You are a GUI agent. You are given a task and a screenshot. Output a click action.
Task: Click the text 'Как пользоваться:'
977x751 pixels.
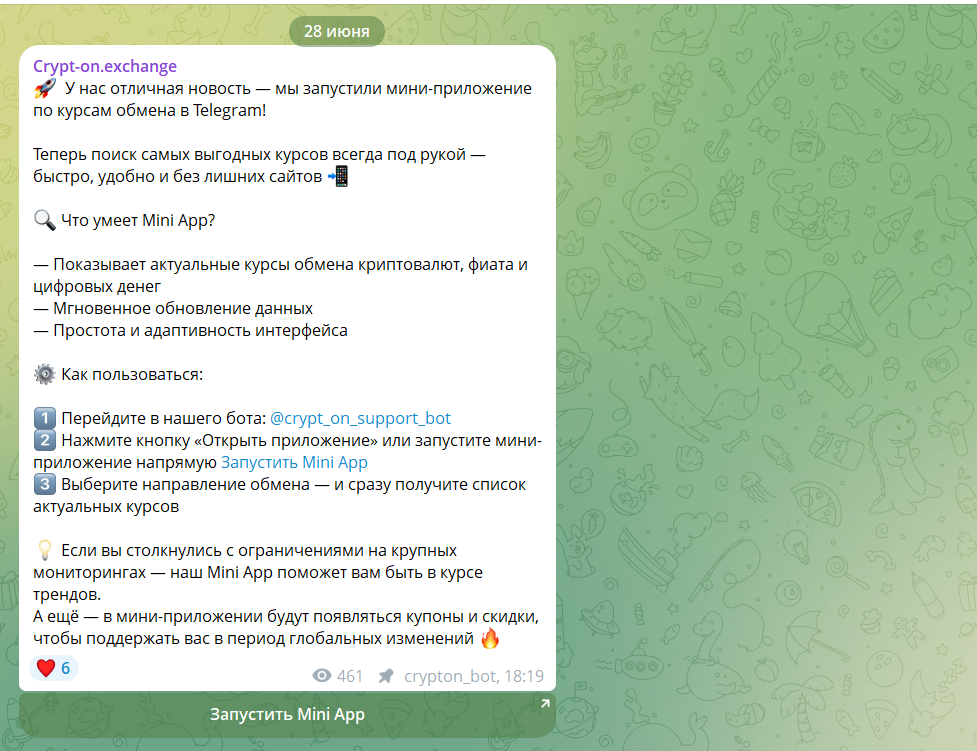click(x=132, y=375)
